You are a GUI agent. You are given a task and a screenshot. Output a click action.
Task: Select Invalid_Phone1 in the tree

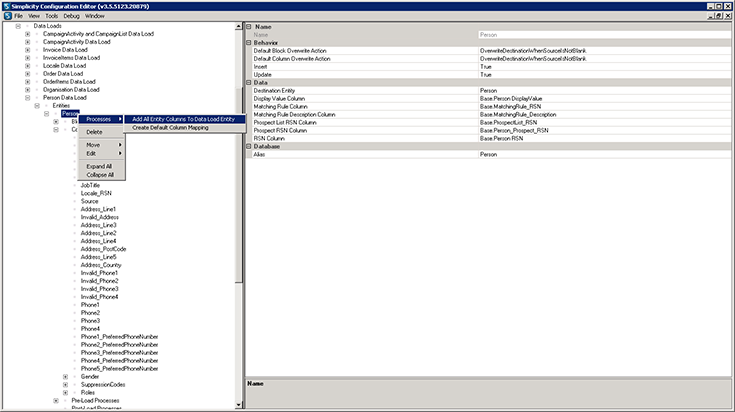click(x=99, y=273)
